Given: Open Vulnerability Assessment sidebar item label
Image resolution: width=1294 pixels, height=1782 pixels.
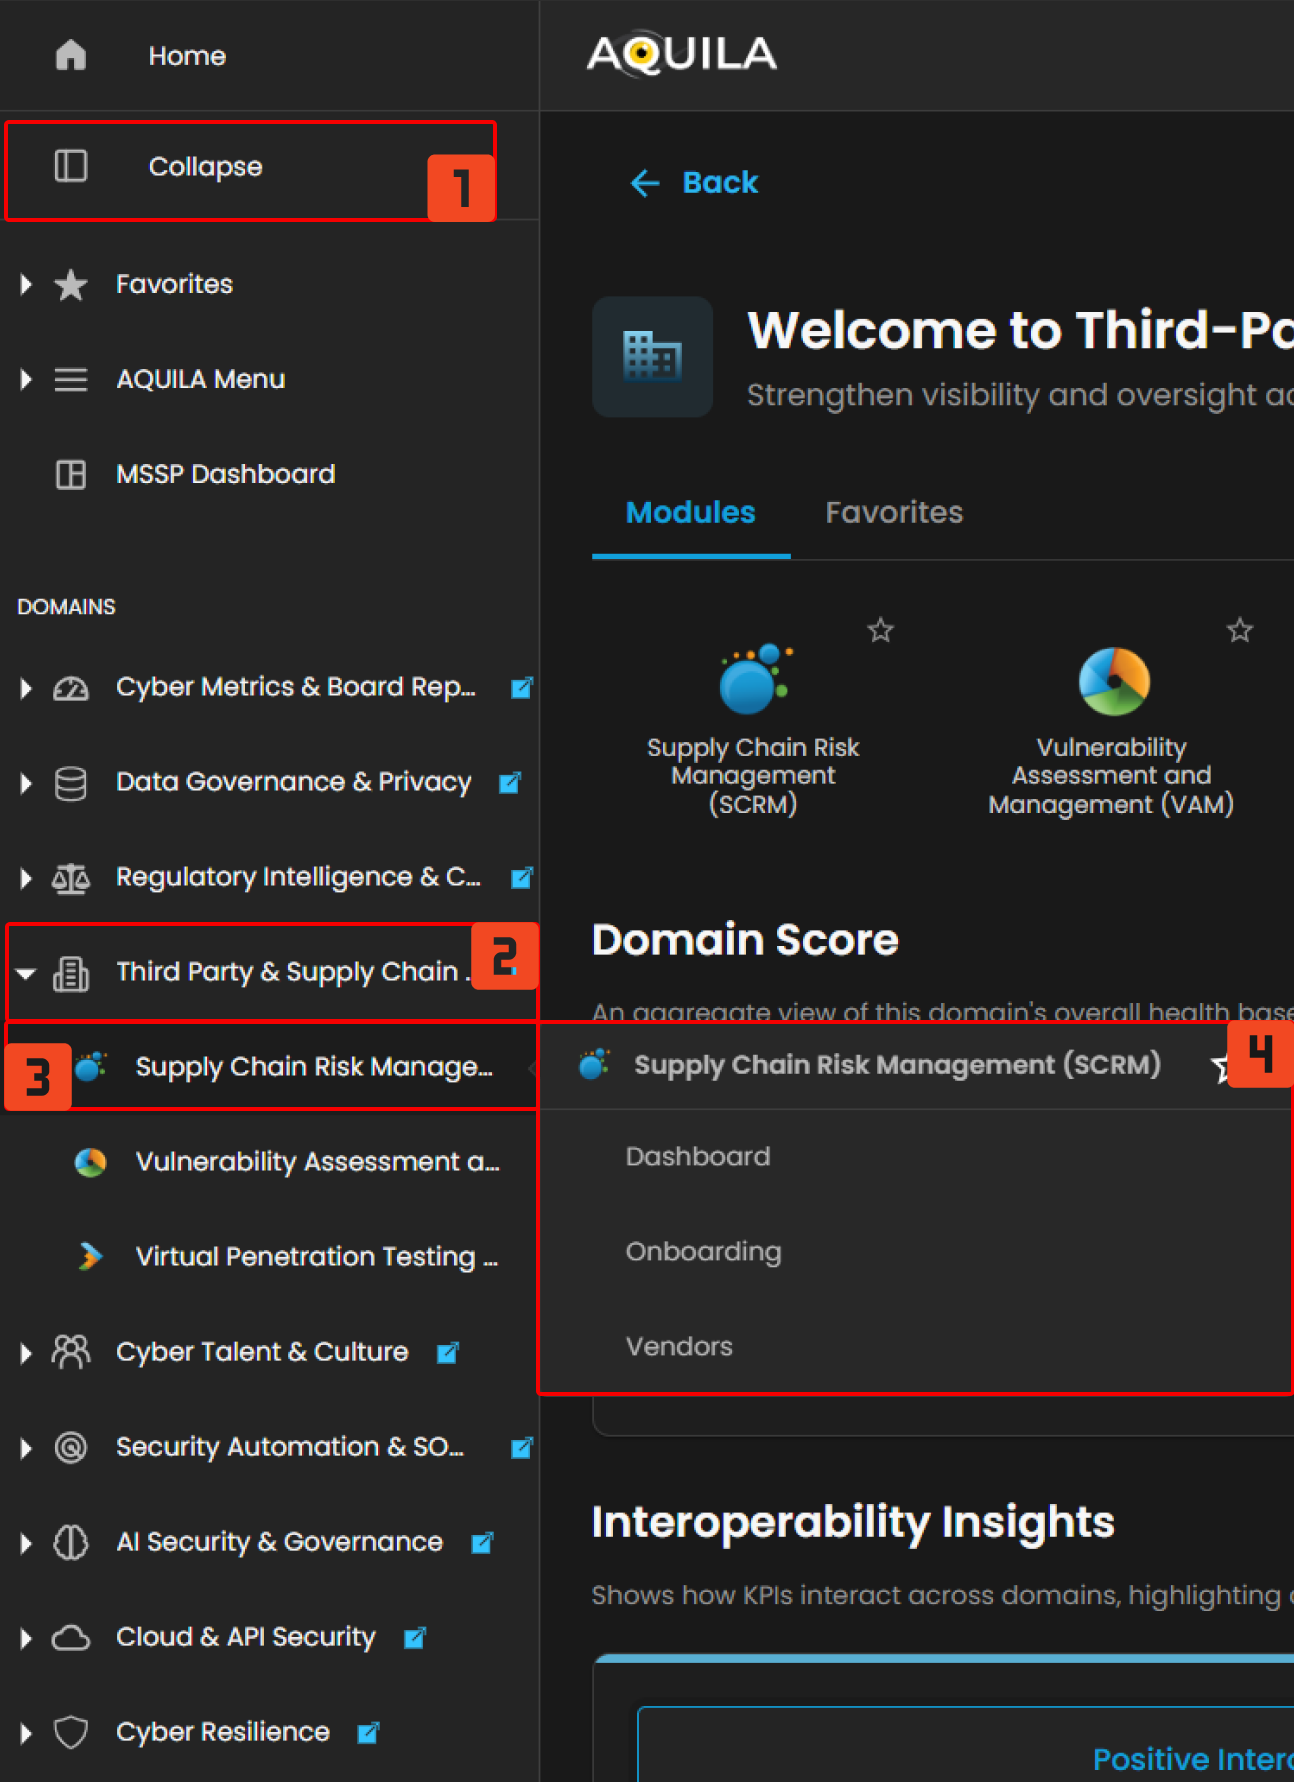Looking at the screenshot, I should pyautogui.click(x=318, y=1162).
